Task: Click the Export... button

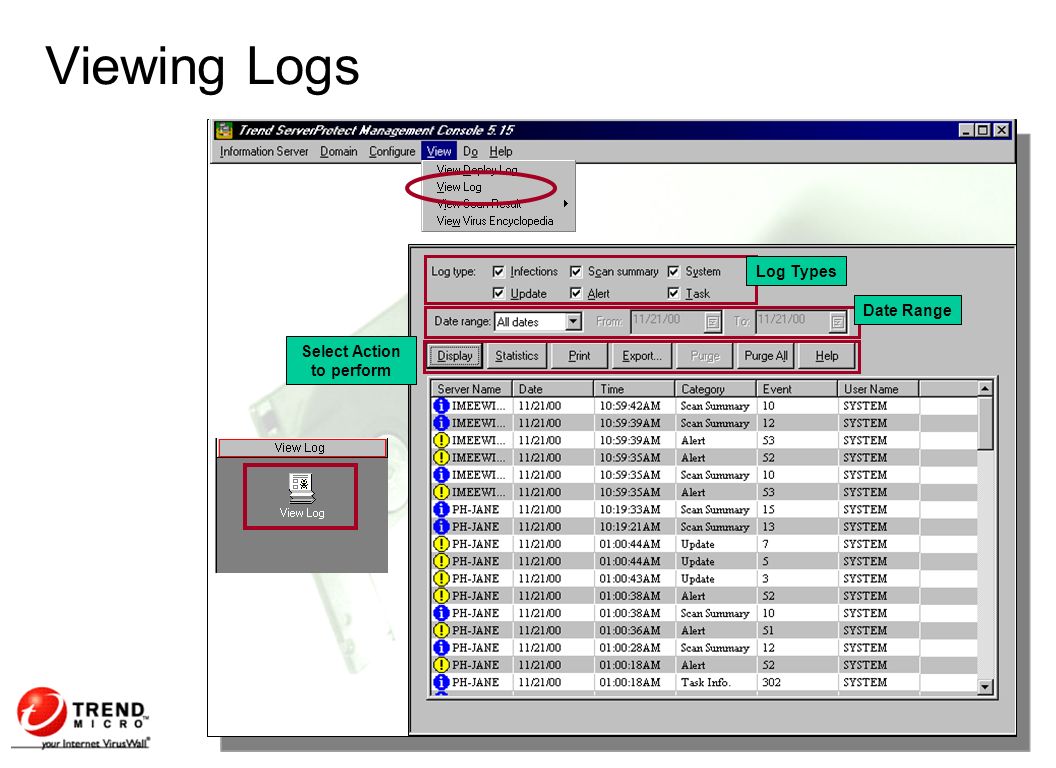Action: 642,356
